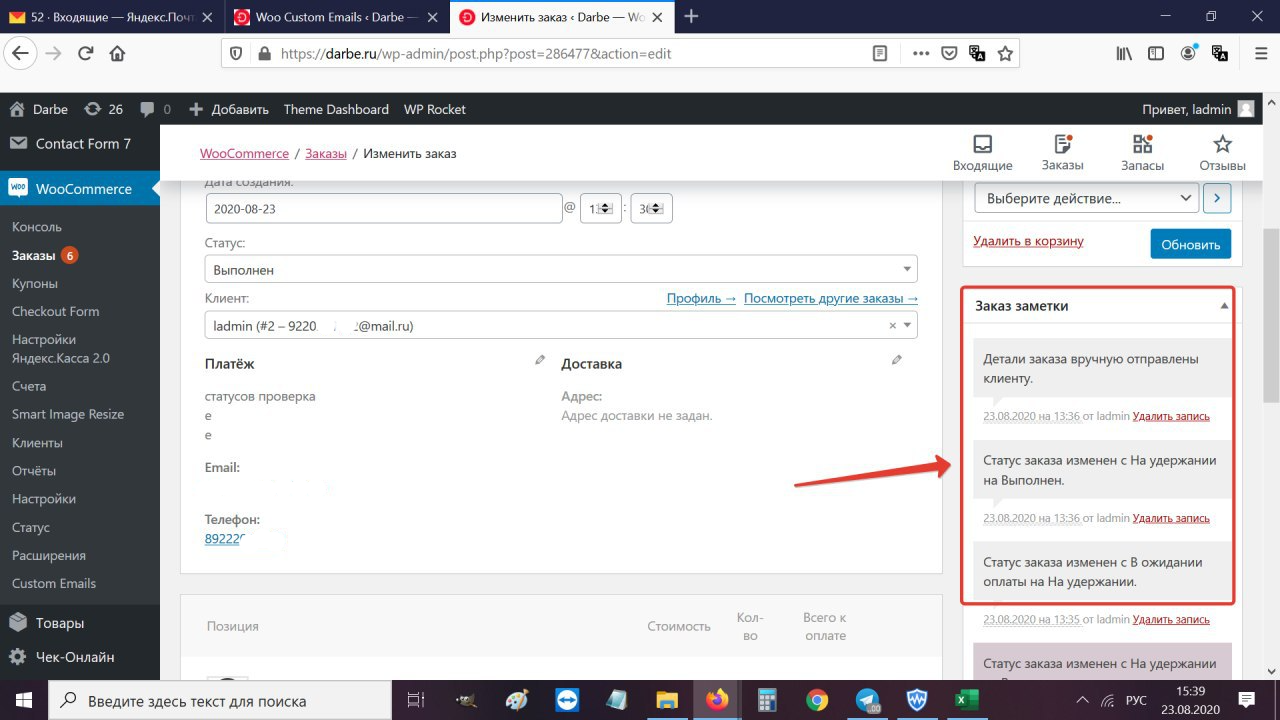Launch Firefox from the taskbar
This screenshot has height=720, width=1280.
[717, 700]
